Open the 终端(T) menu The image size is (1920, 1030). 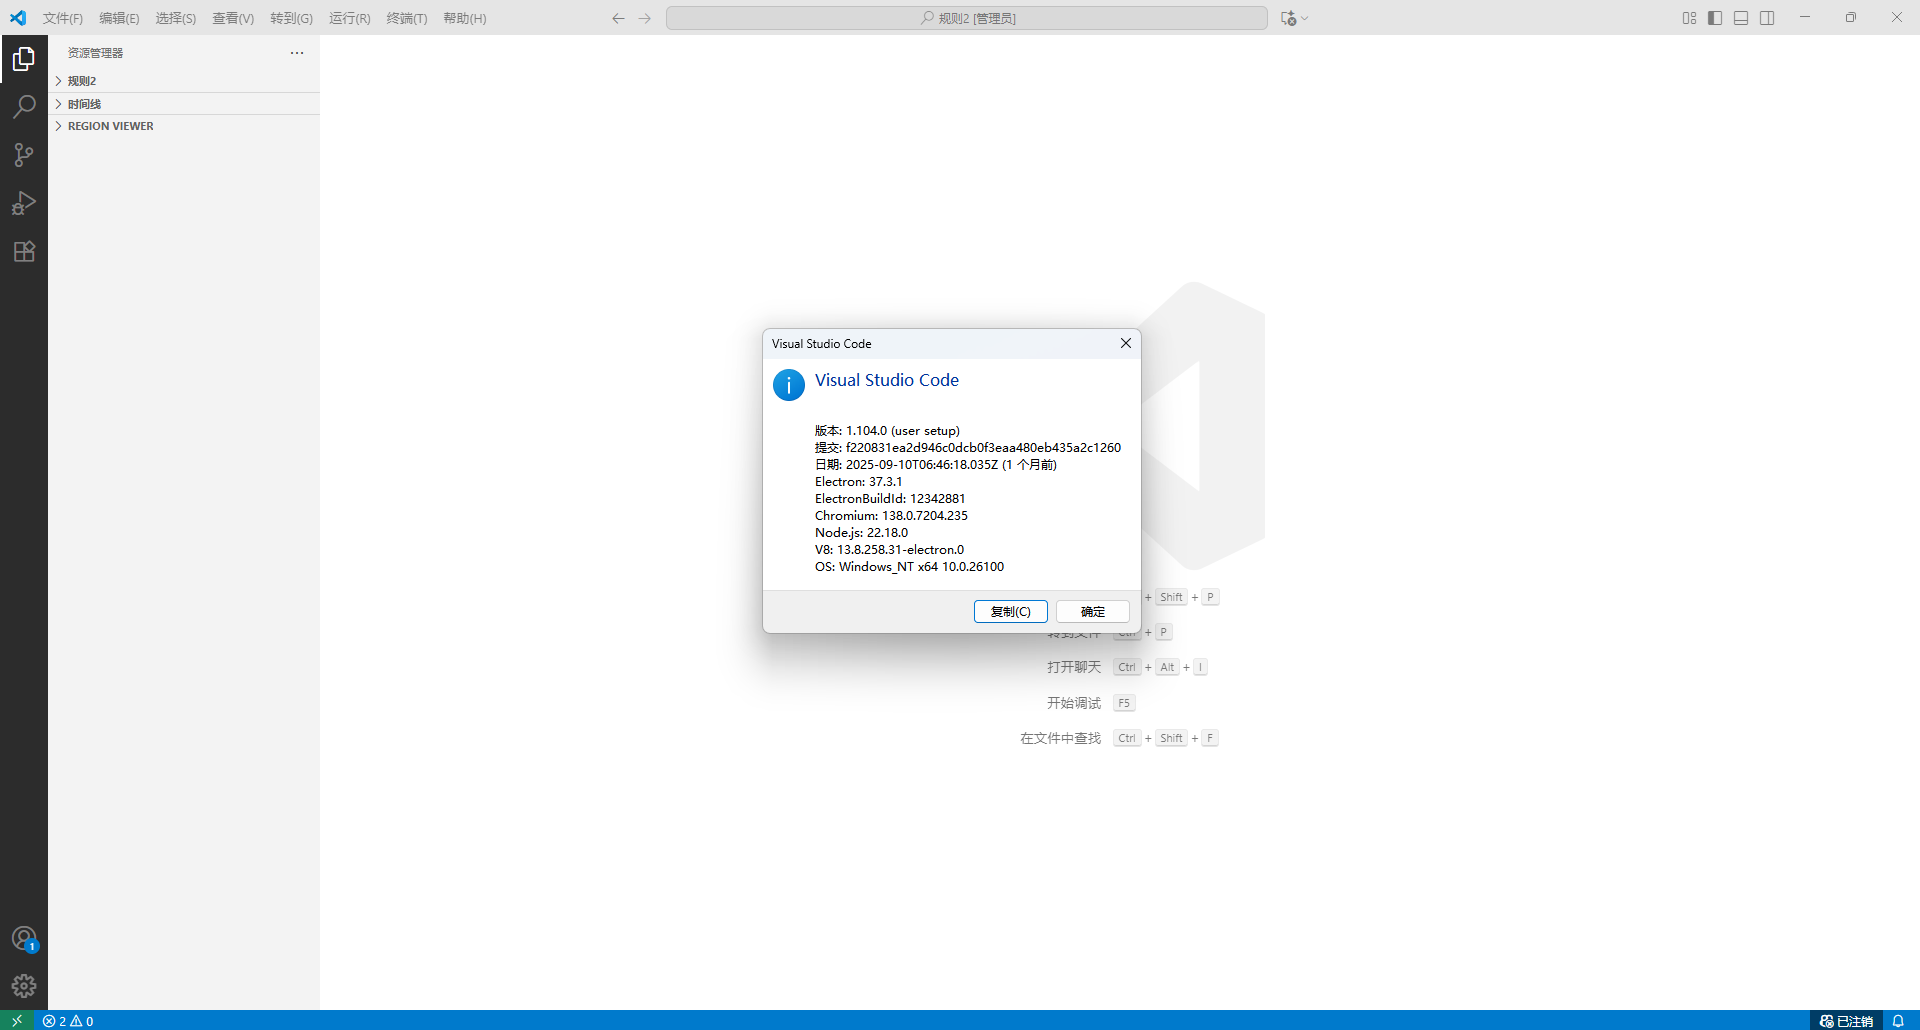tap(406, 18)
